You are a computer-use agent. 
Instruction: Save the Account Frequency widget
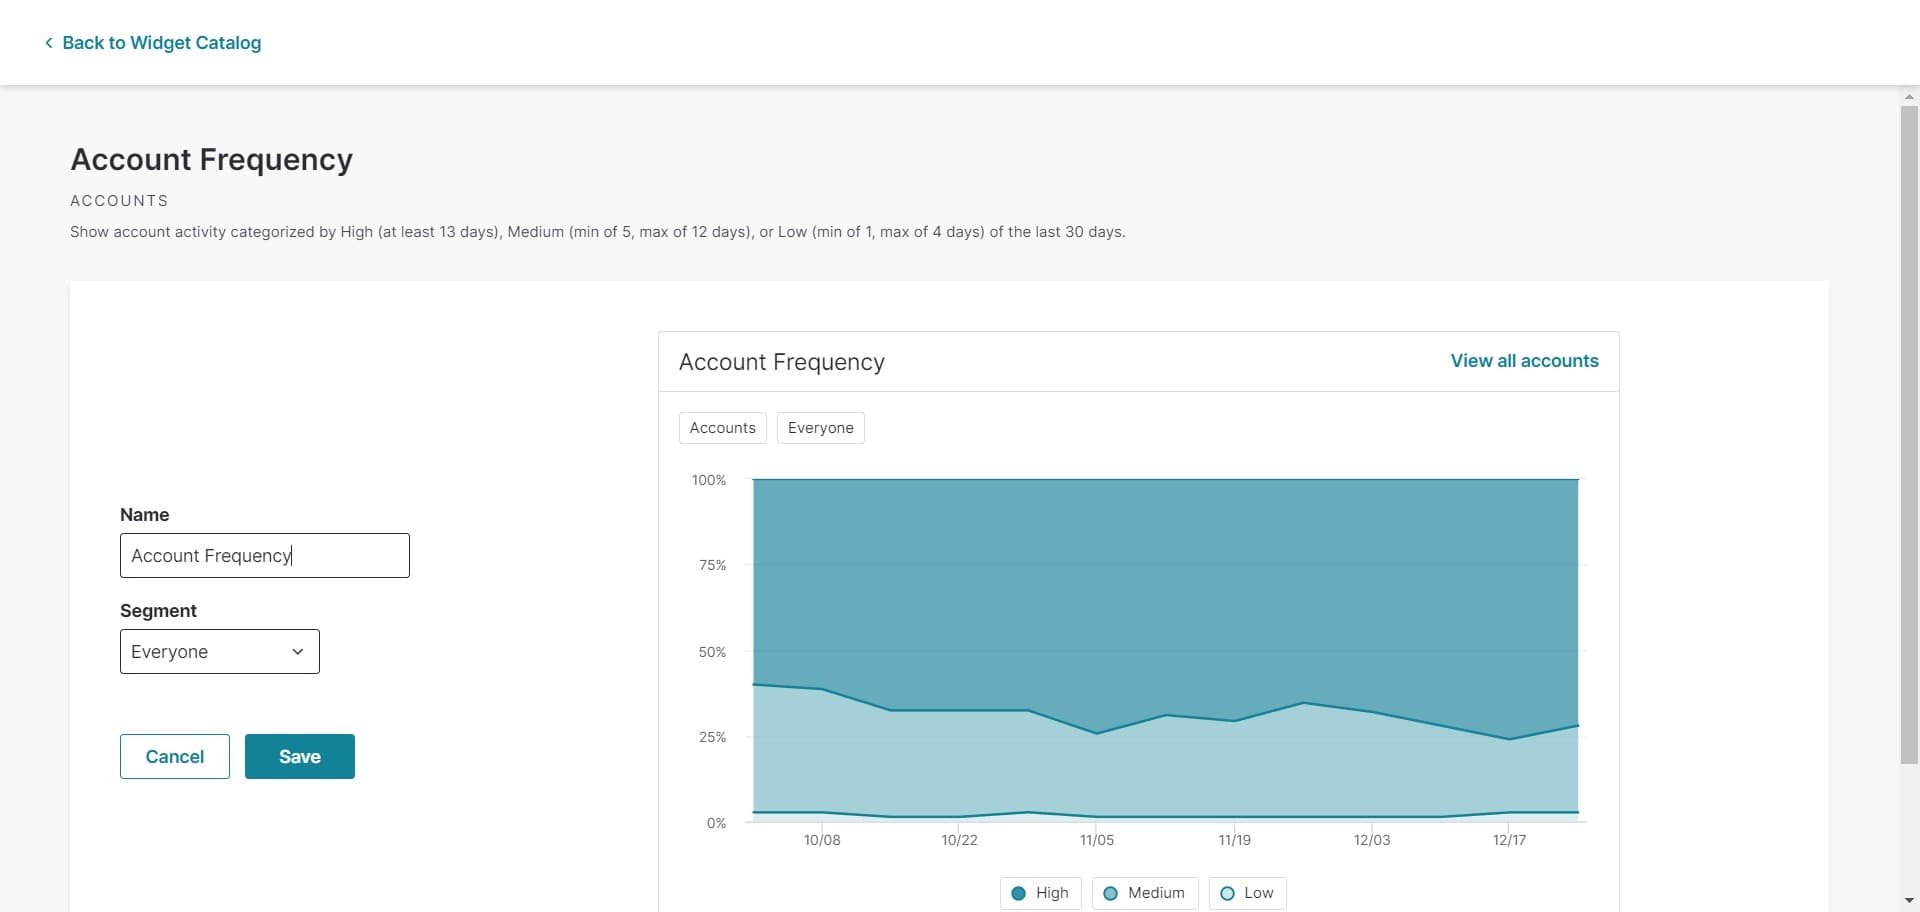click(x=299, y=756)
